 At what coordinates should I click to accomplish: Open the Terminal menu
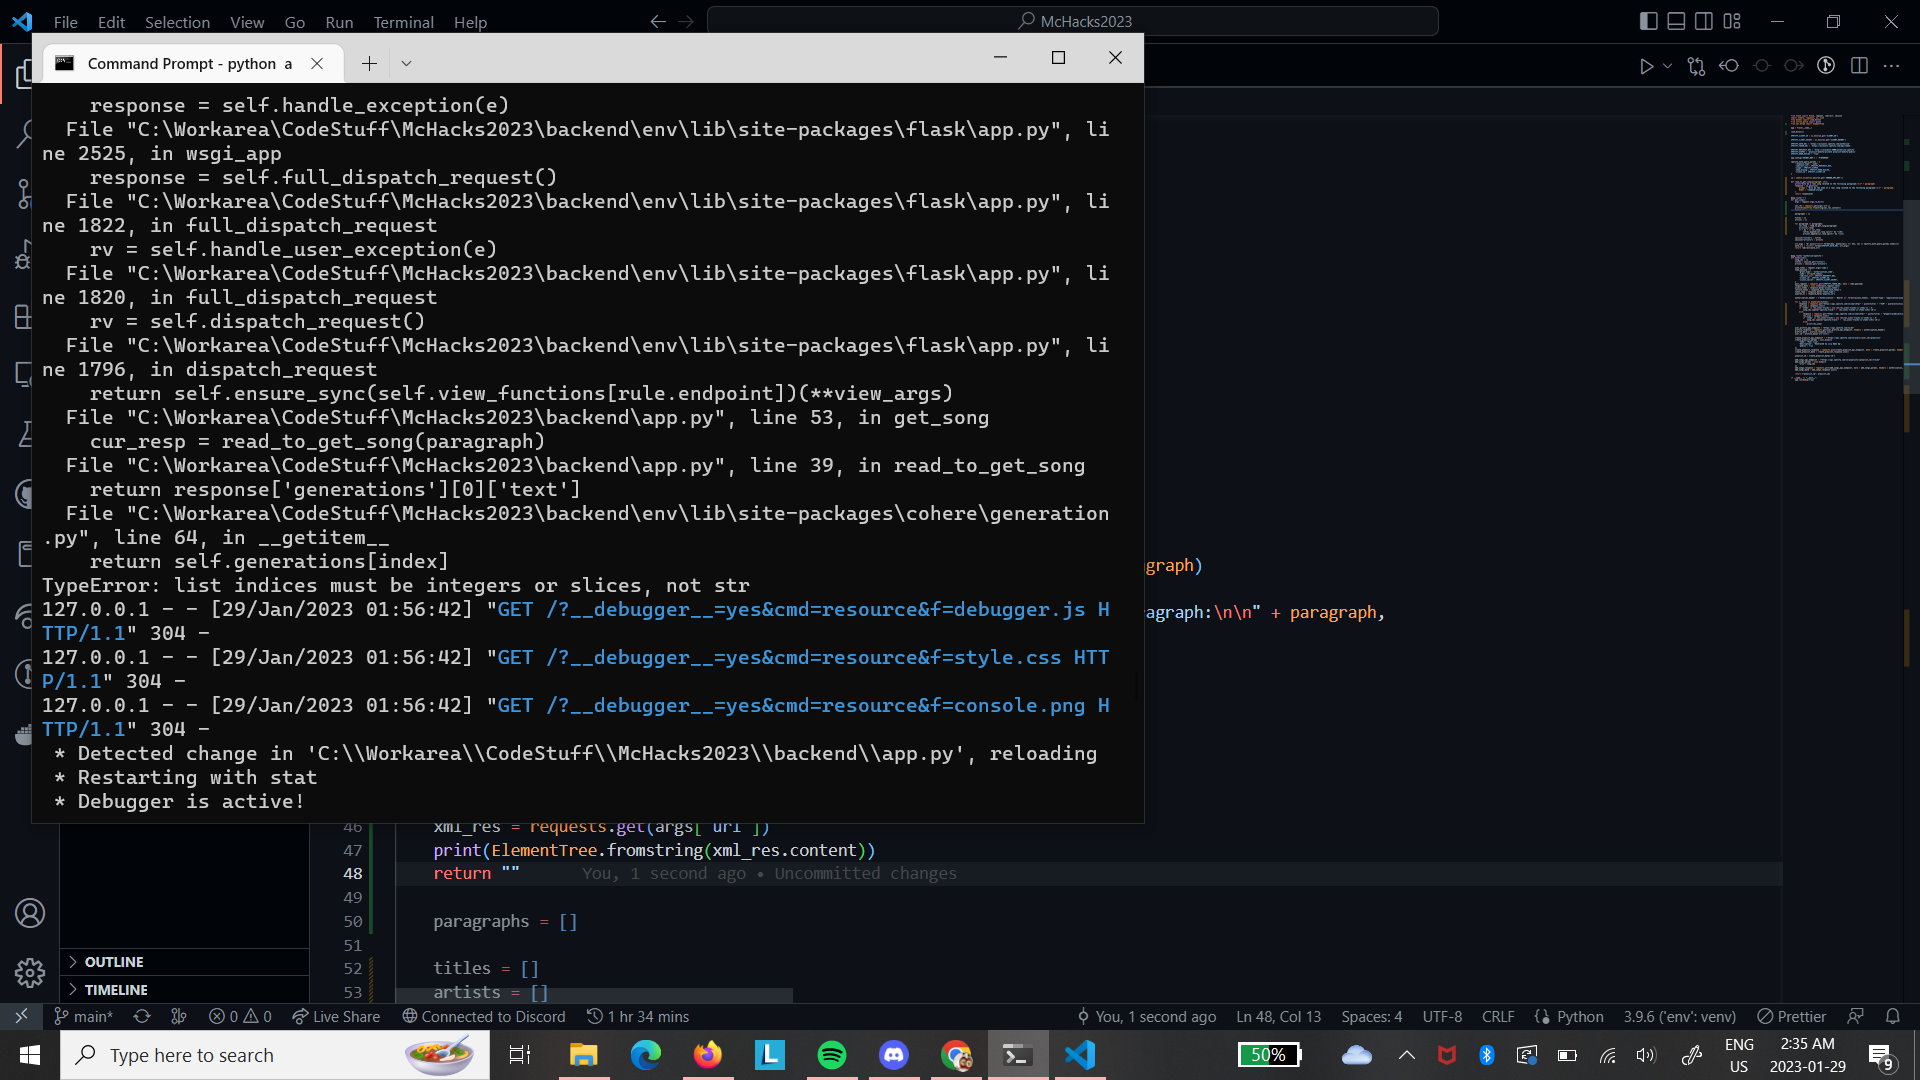[x=403, y=22]
